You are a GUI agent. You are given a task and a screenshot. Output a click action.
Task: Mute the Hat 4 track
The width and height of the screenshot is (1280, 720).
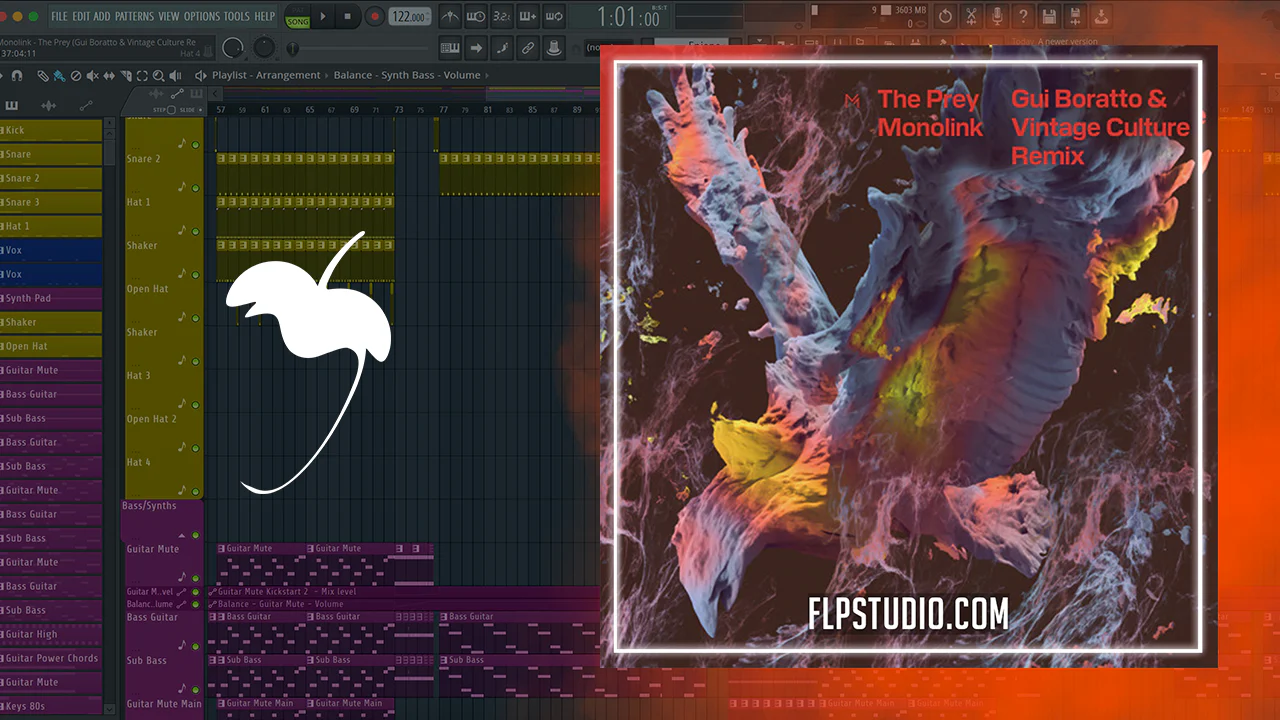(195, 491)
